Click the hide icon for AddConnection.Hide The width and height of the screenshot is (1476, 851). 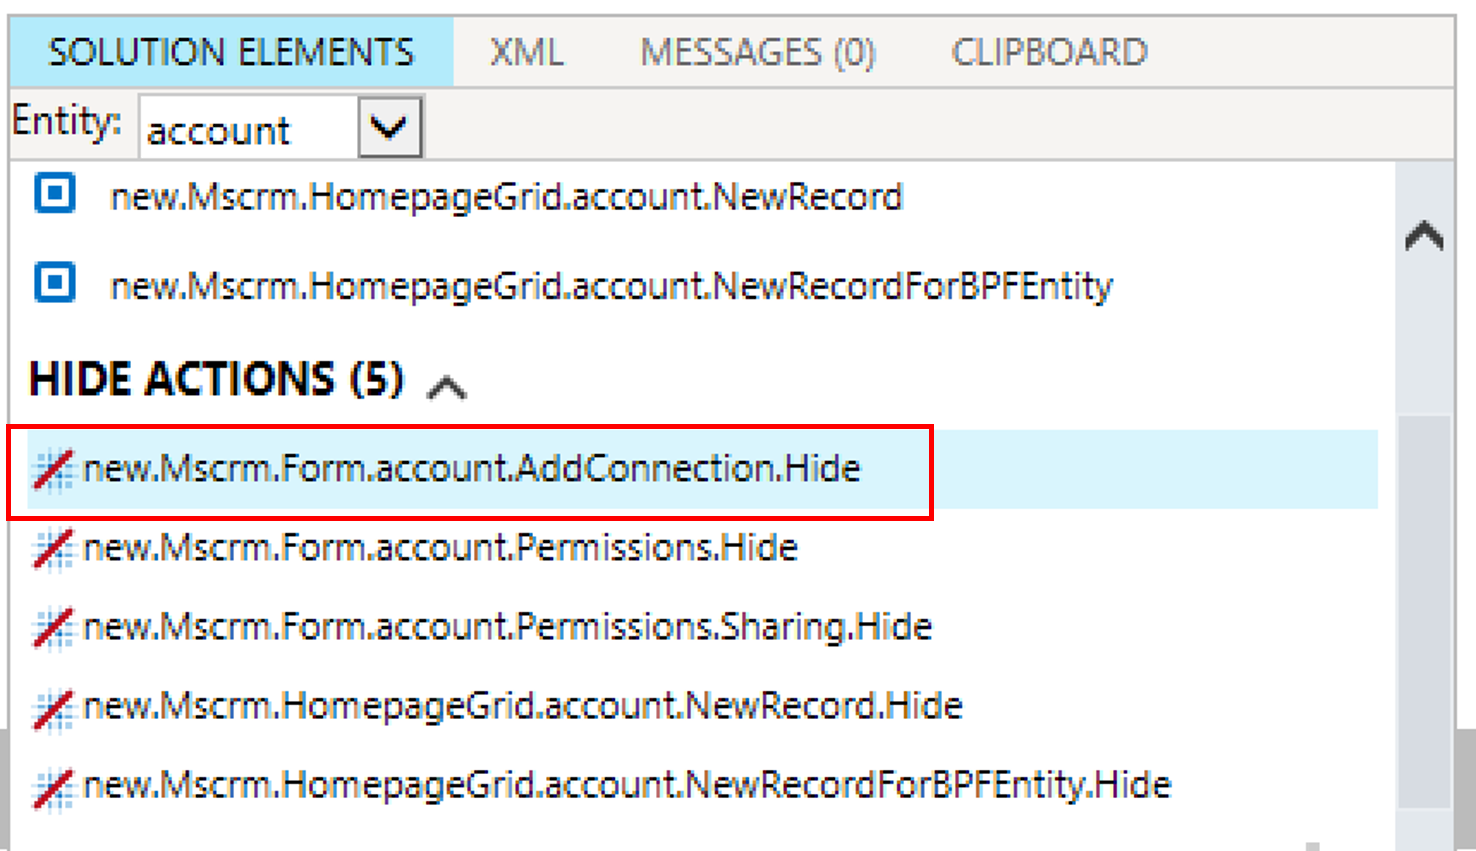click(53, 469)
